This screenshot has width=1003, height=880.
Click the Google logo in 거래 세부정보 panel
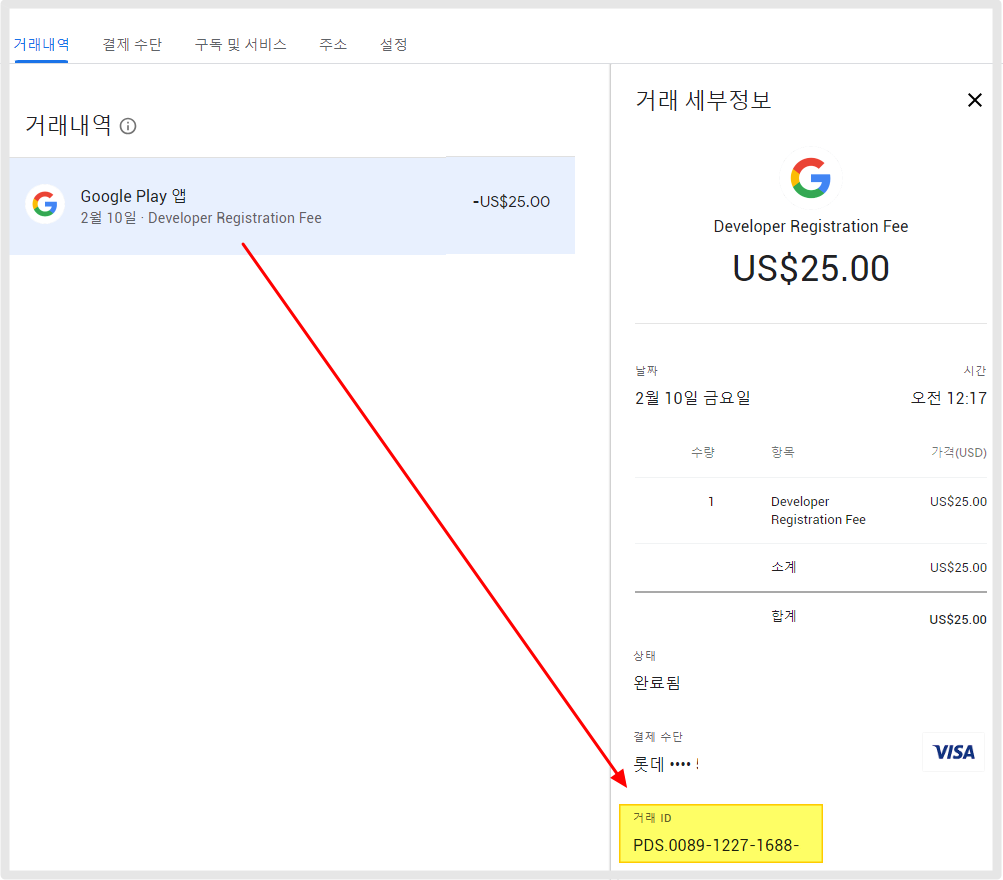[810, 178]
